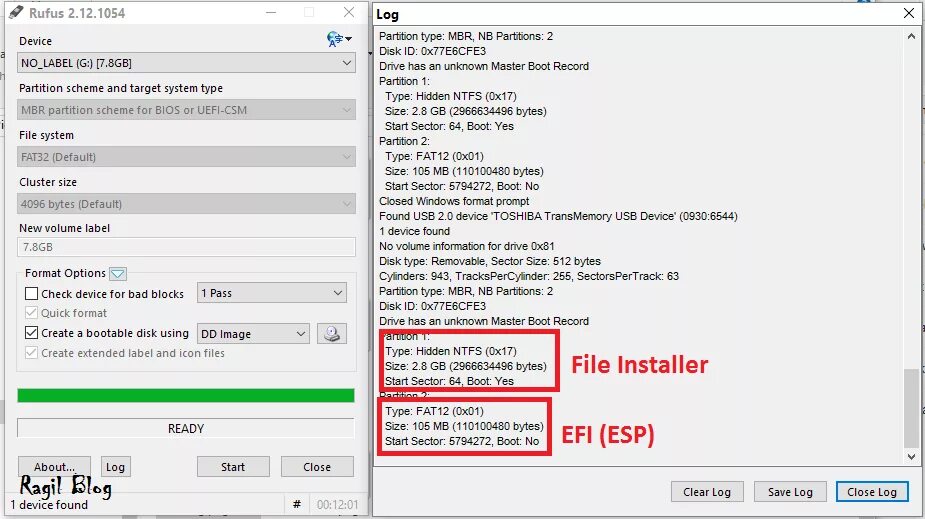Click the READY status bar
The width and height of the screenshot is (925, 519).
(x=186, y=429)
